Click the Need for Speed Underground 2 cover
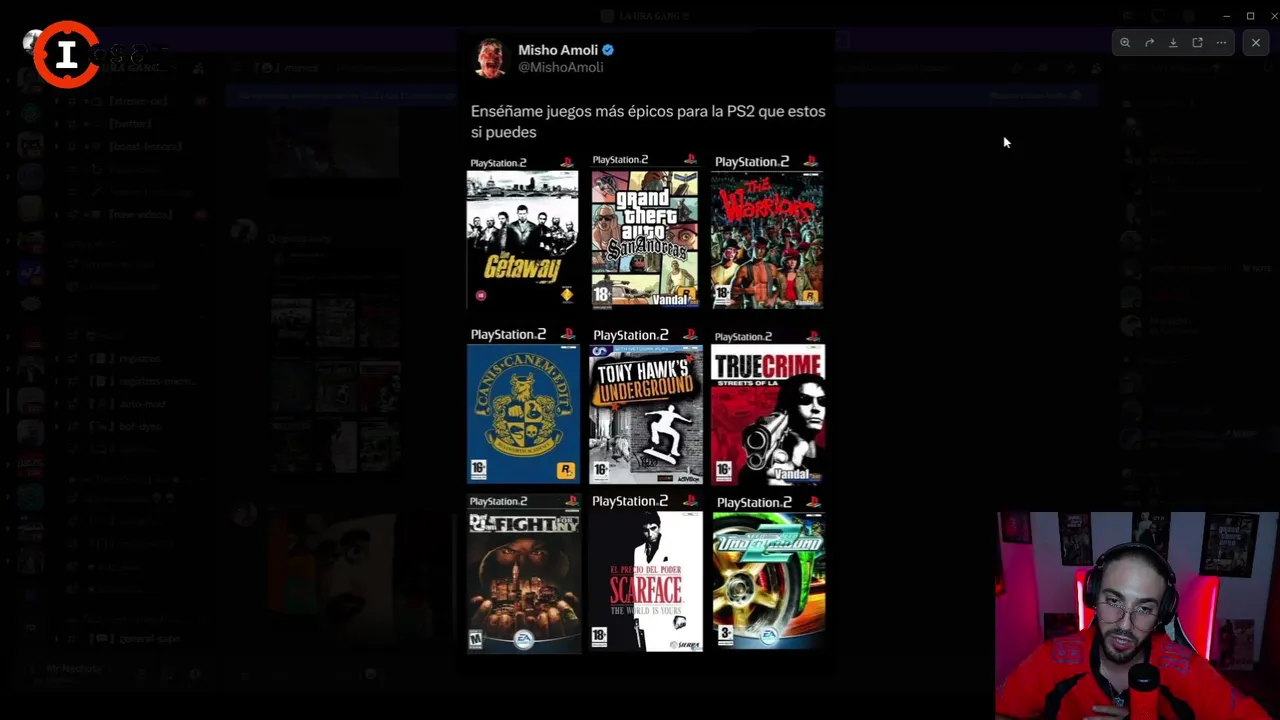Viewport: 1280px width, 720px height. [x=769, y=573]
